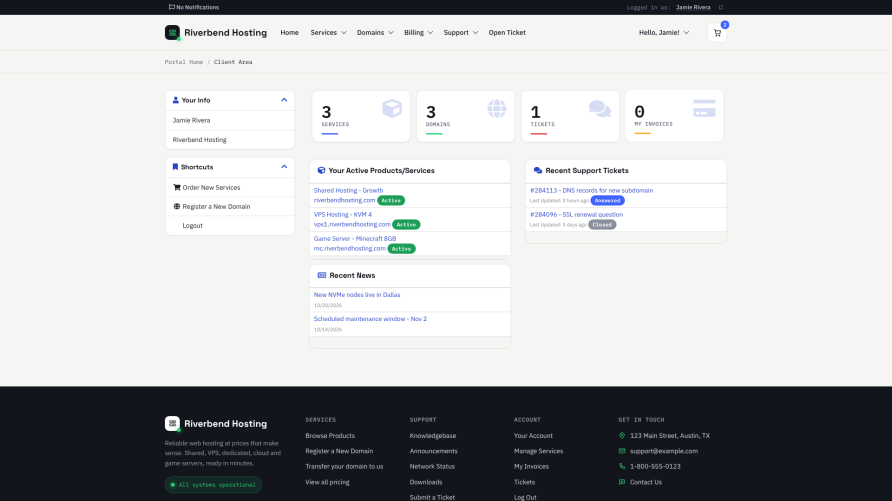Open Knowledgebase footer link

click(x=433, y=436)
